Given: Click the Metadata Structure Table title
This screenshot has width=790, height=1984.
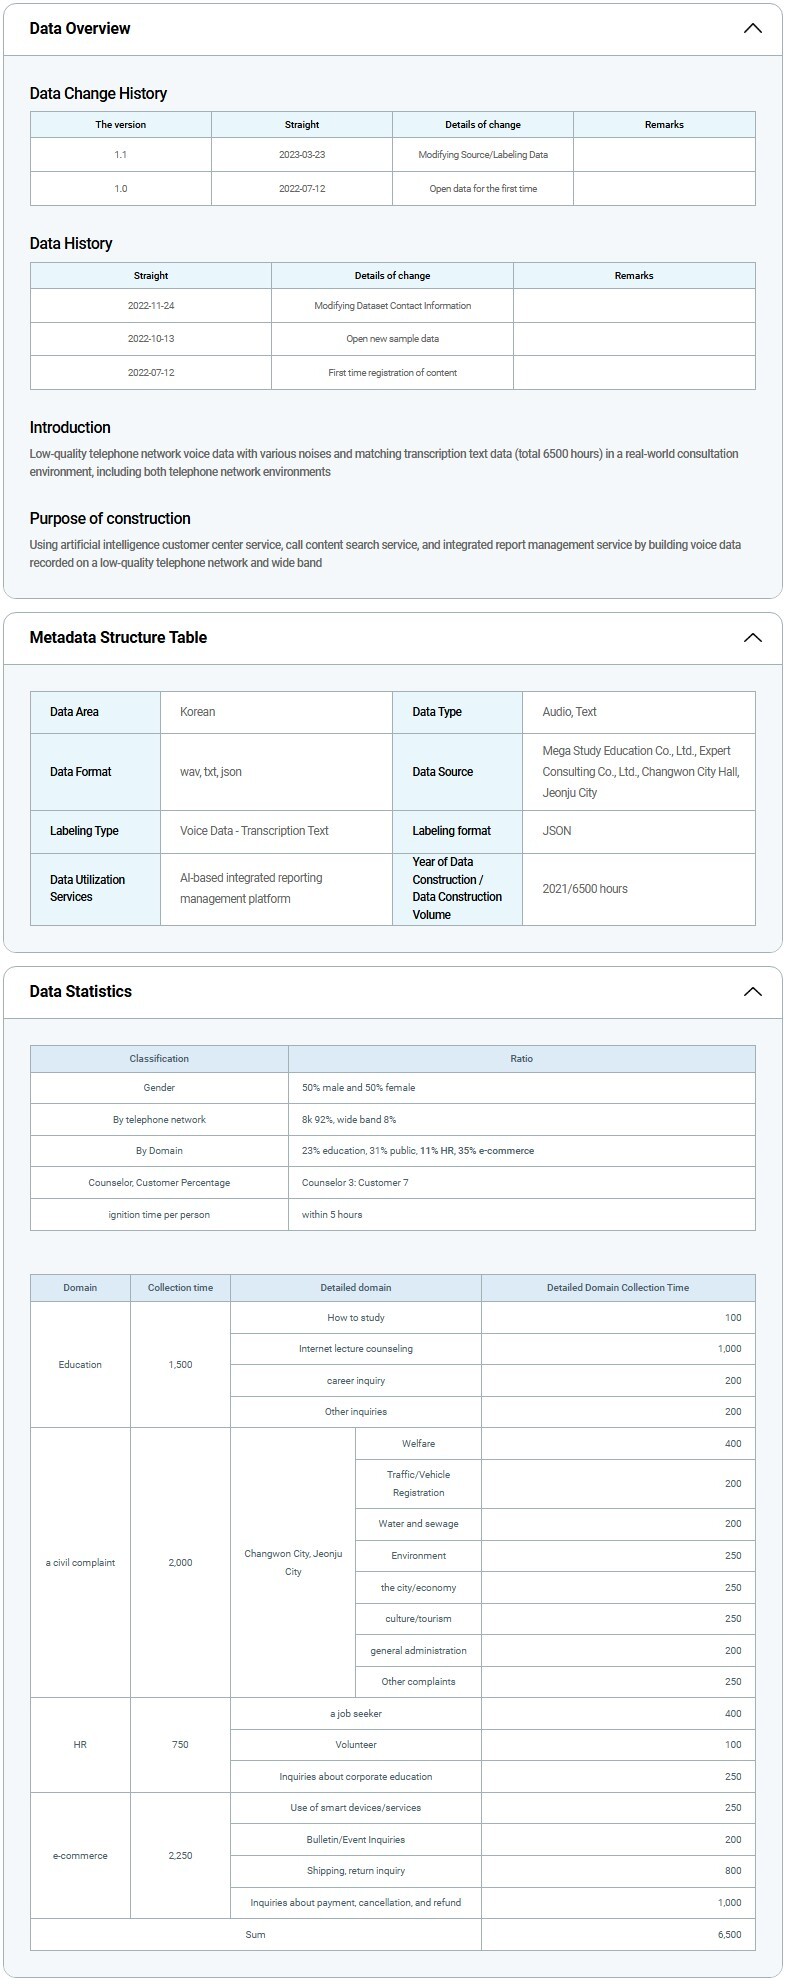Looking at the screenshot, I should pyautogui.click(x=118, y=638).
